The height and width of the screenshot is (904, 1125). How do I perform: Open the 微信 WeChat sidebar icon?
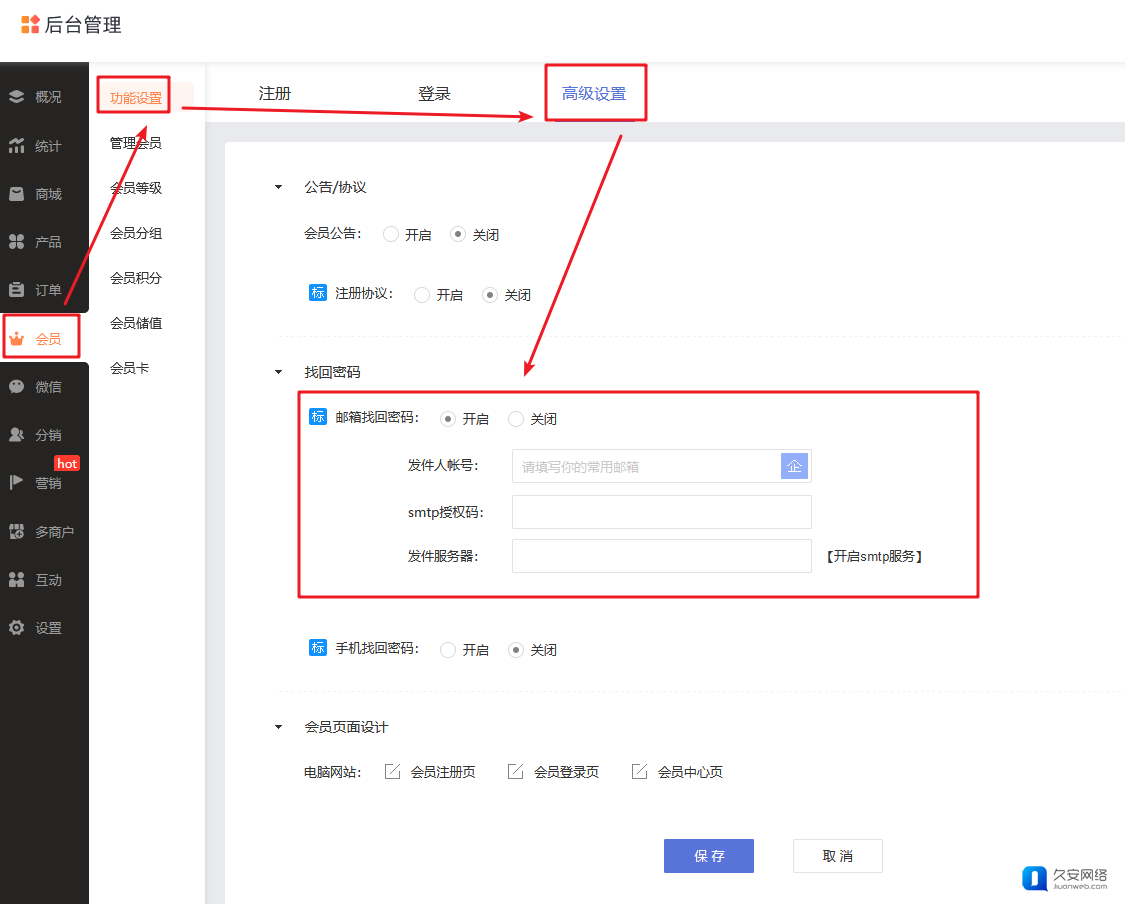click(x=17, y=387)
